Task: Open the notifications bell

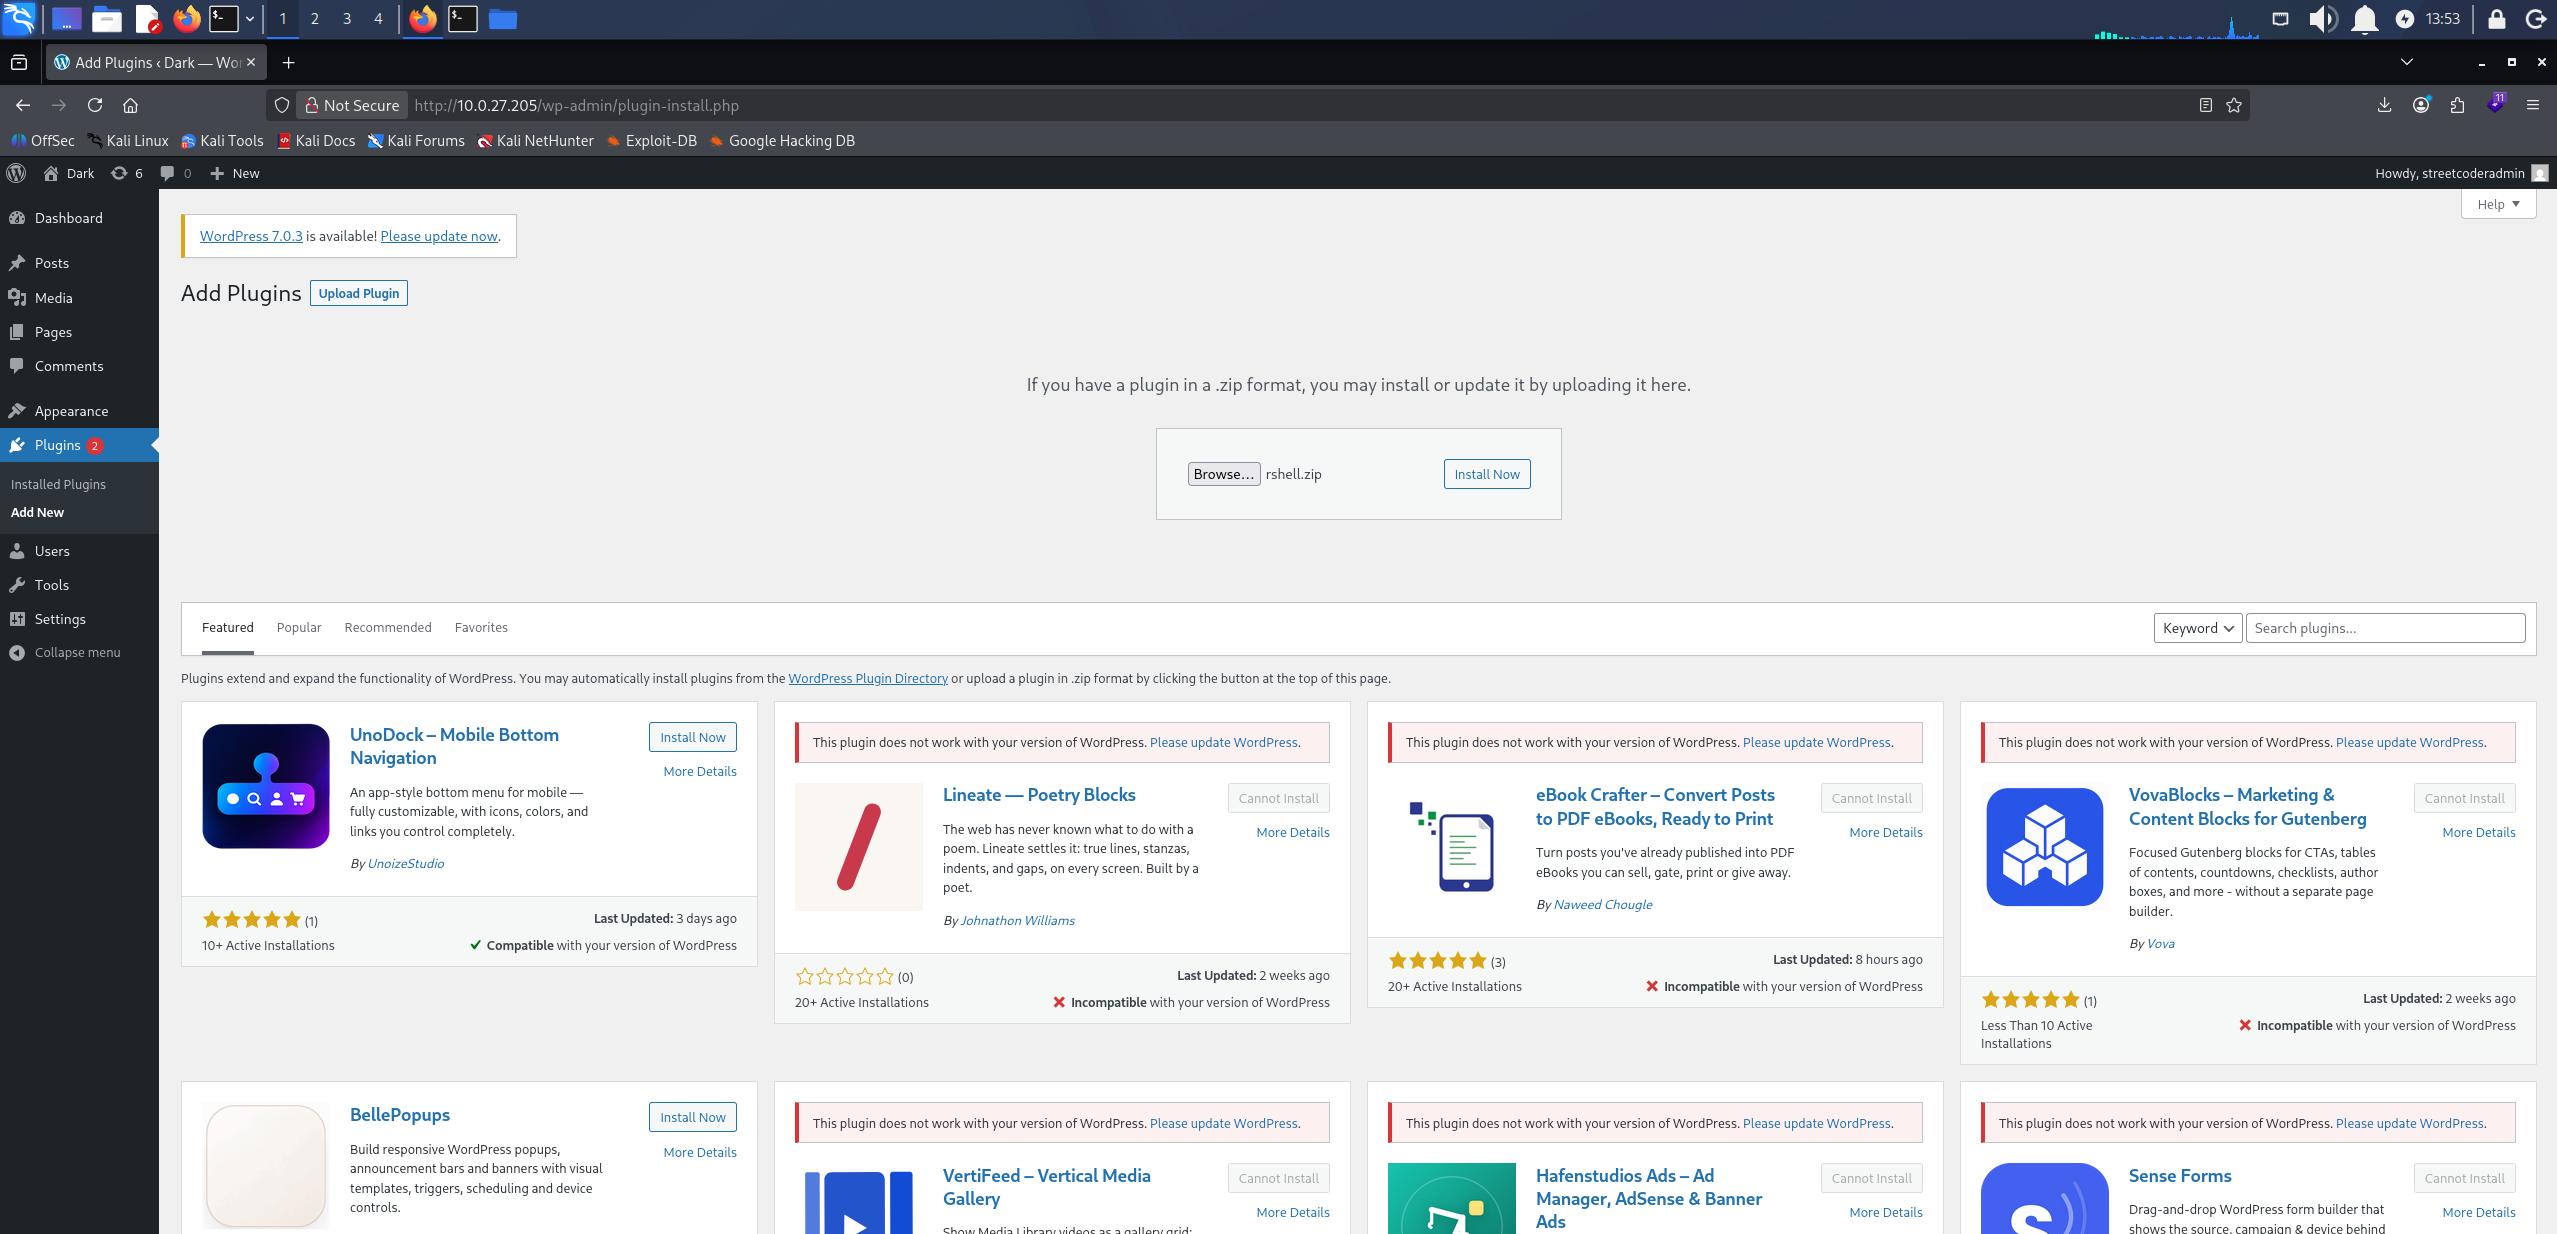Action: (2364, 18)
